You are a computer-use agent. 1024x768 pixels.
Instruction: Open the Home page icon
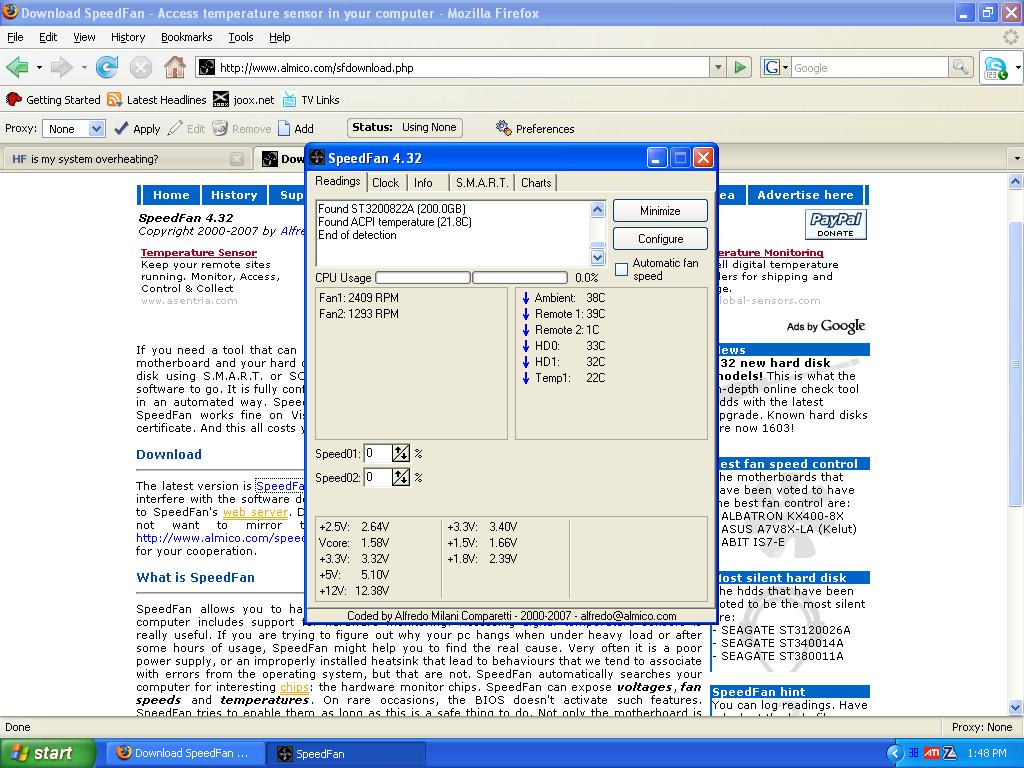(x=174, y=67)
